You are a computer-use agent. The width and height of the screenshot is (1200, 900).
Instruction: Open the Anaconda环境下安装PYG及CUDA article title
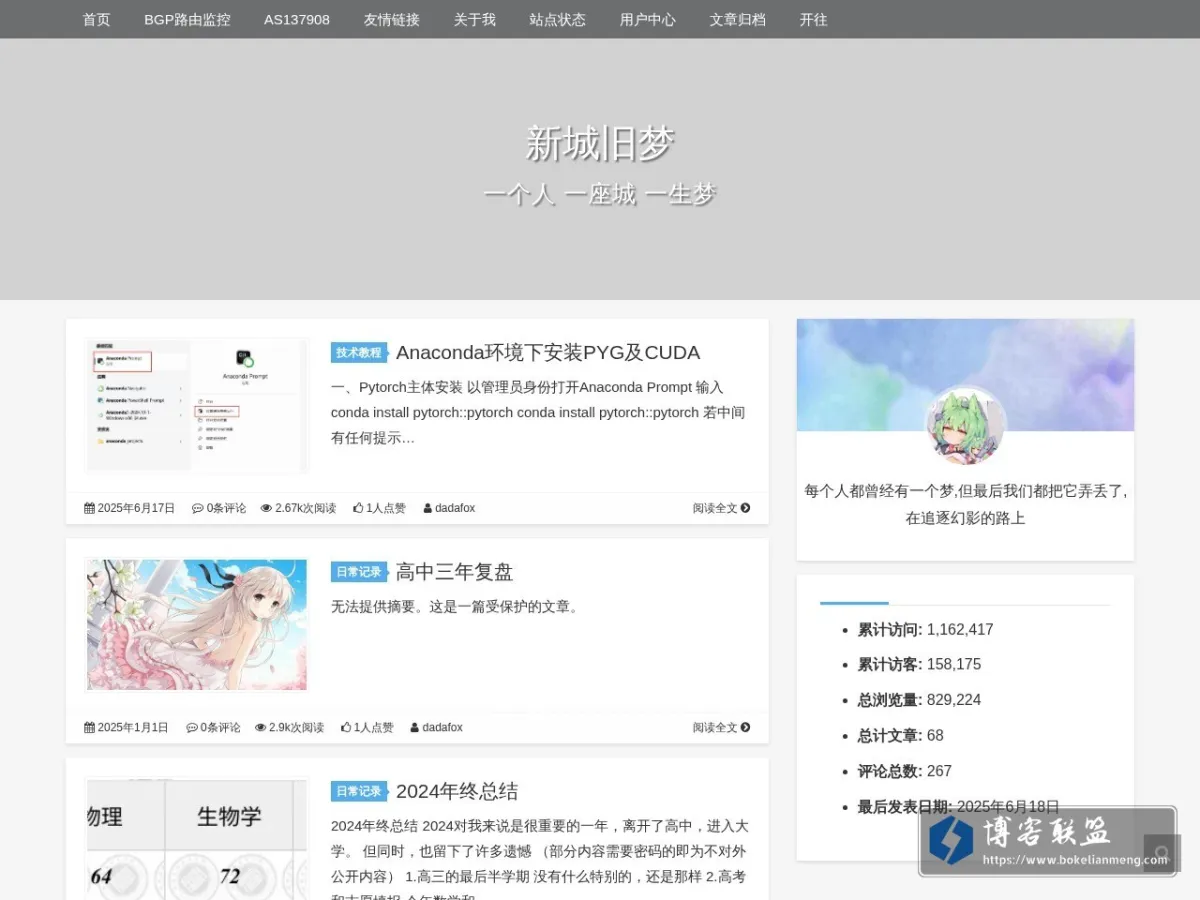[548, 352]
